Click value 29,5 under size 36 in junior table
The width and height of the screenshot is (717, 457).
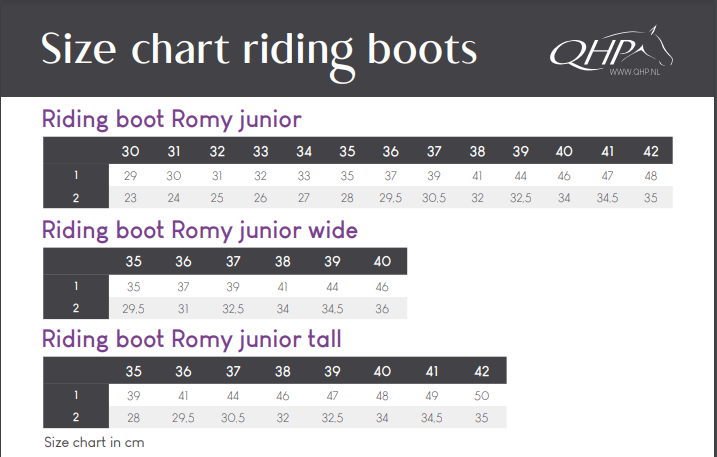pyautogui.click(x=391, y=198)
